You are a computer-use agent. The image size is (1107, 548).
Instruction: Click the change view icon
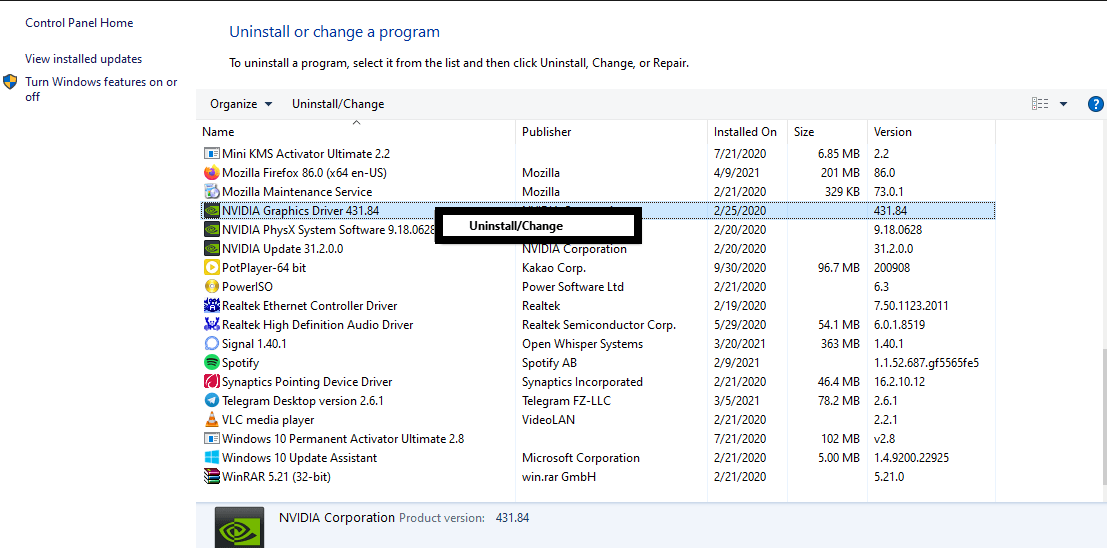tap(1040, 104)
